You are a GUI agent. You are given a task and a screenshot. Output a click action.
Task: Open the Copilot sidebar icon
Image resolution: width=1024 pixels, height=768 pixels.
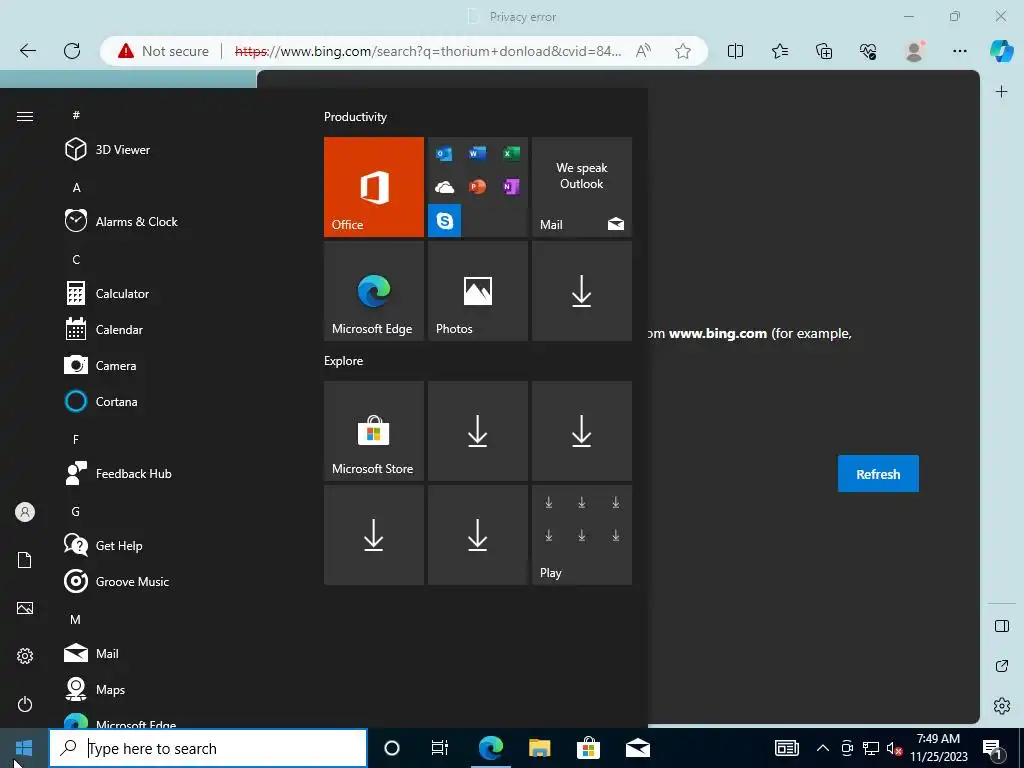1001,51
